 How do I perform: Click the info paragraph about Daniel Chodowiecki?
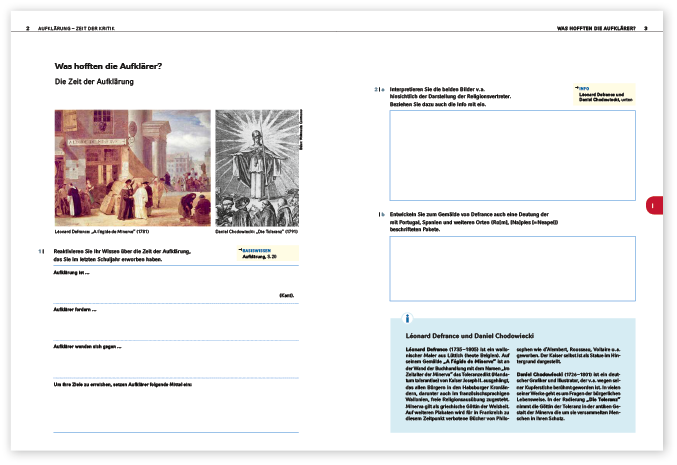point(569,396)
